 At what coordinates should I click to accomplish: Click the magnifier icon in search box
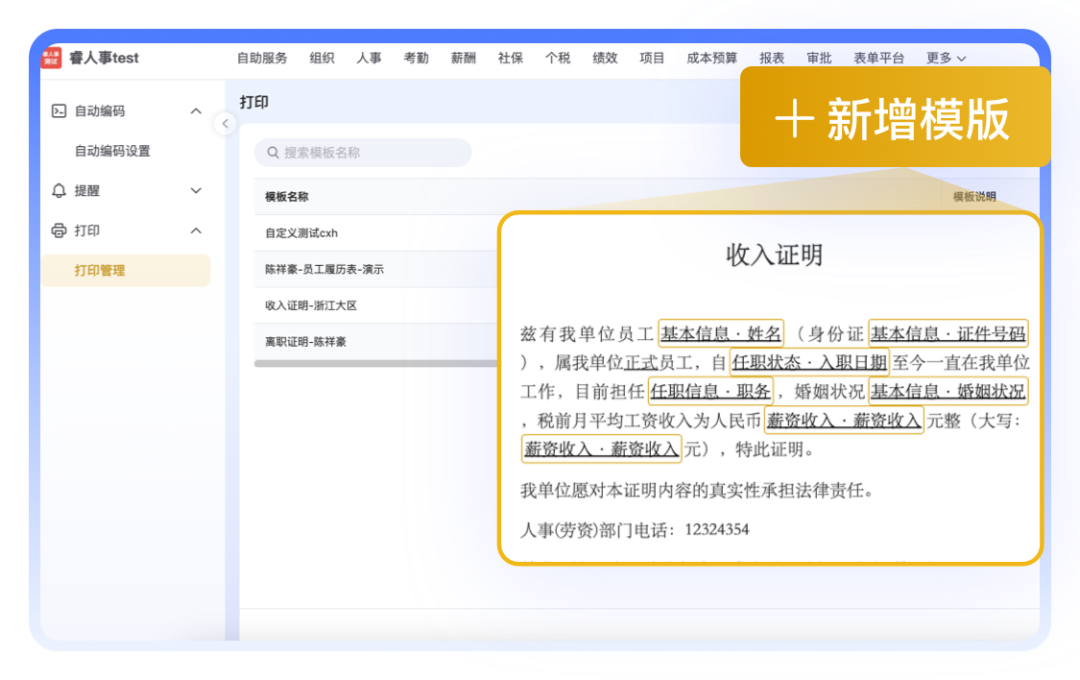click(x=272, y=153)
